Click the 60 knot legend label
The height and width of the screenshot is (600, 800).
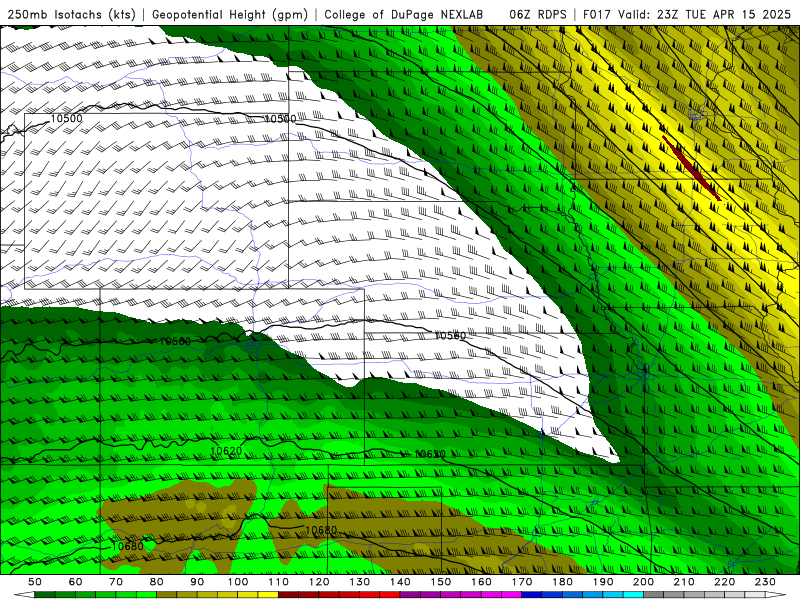coord(75,582)
